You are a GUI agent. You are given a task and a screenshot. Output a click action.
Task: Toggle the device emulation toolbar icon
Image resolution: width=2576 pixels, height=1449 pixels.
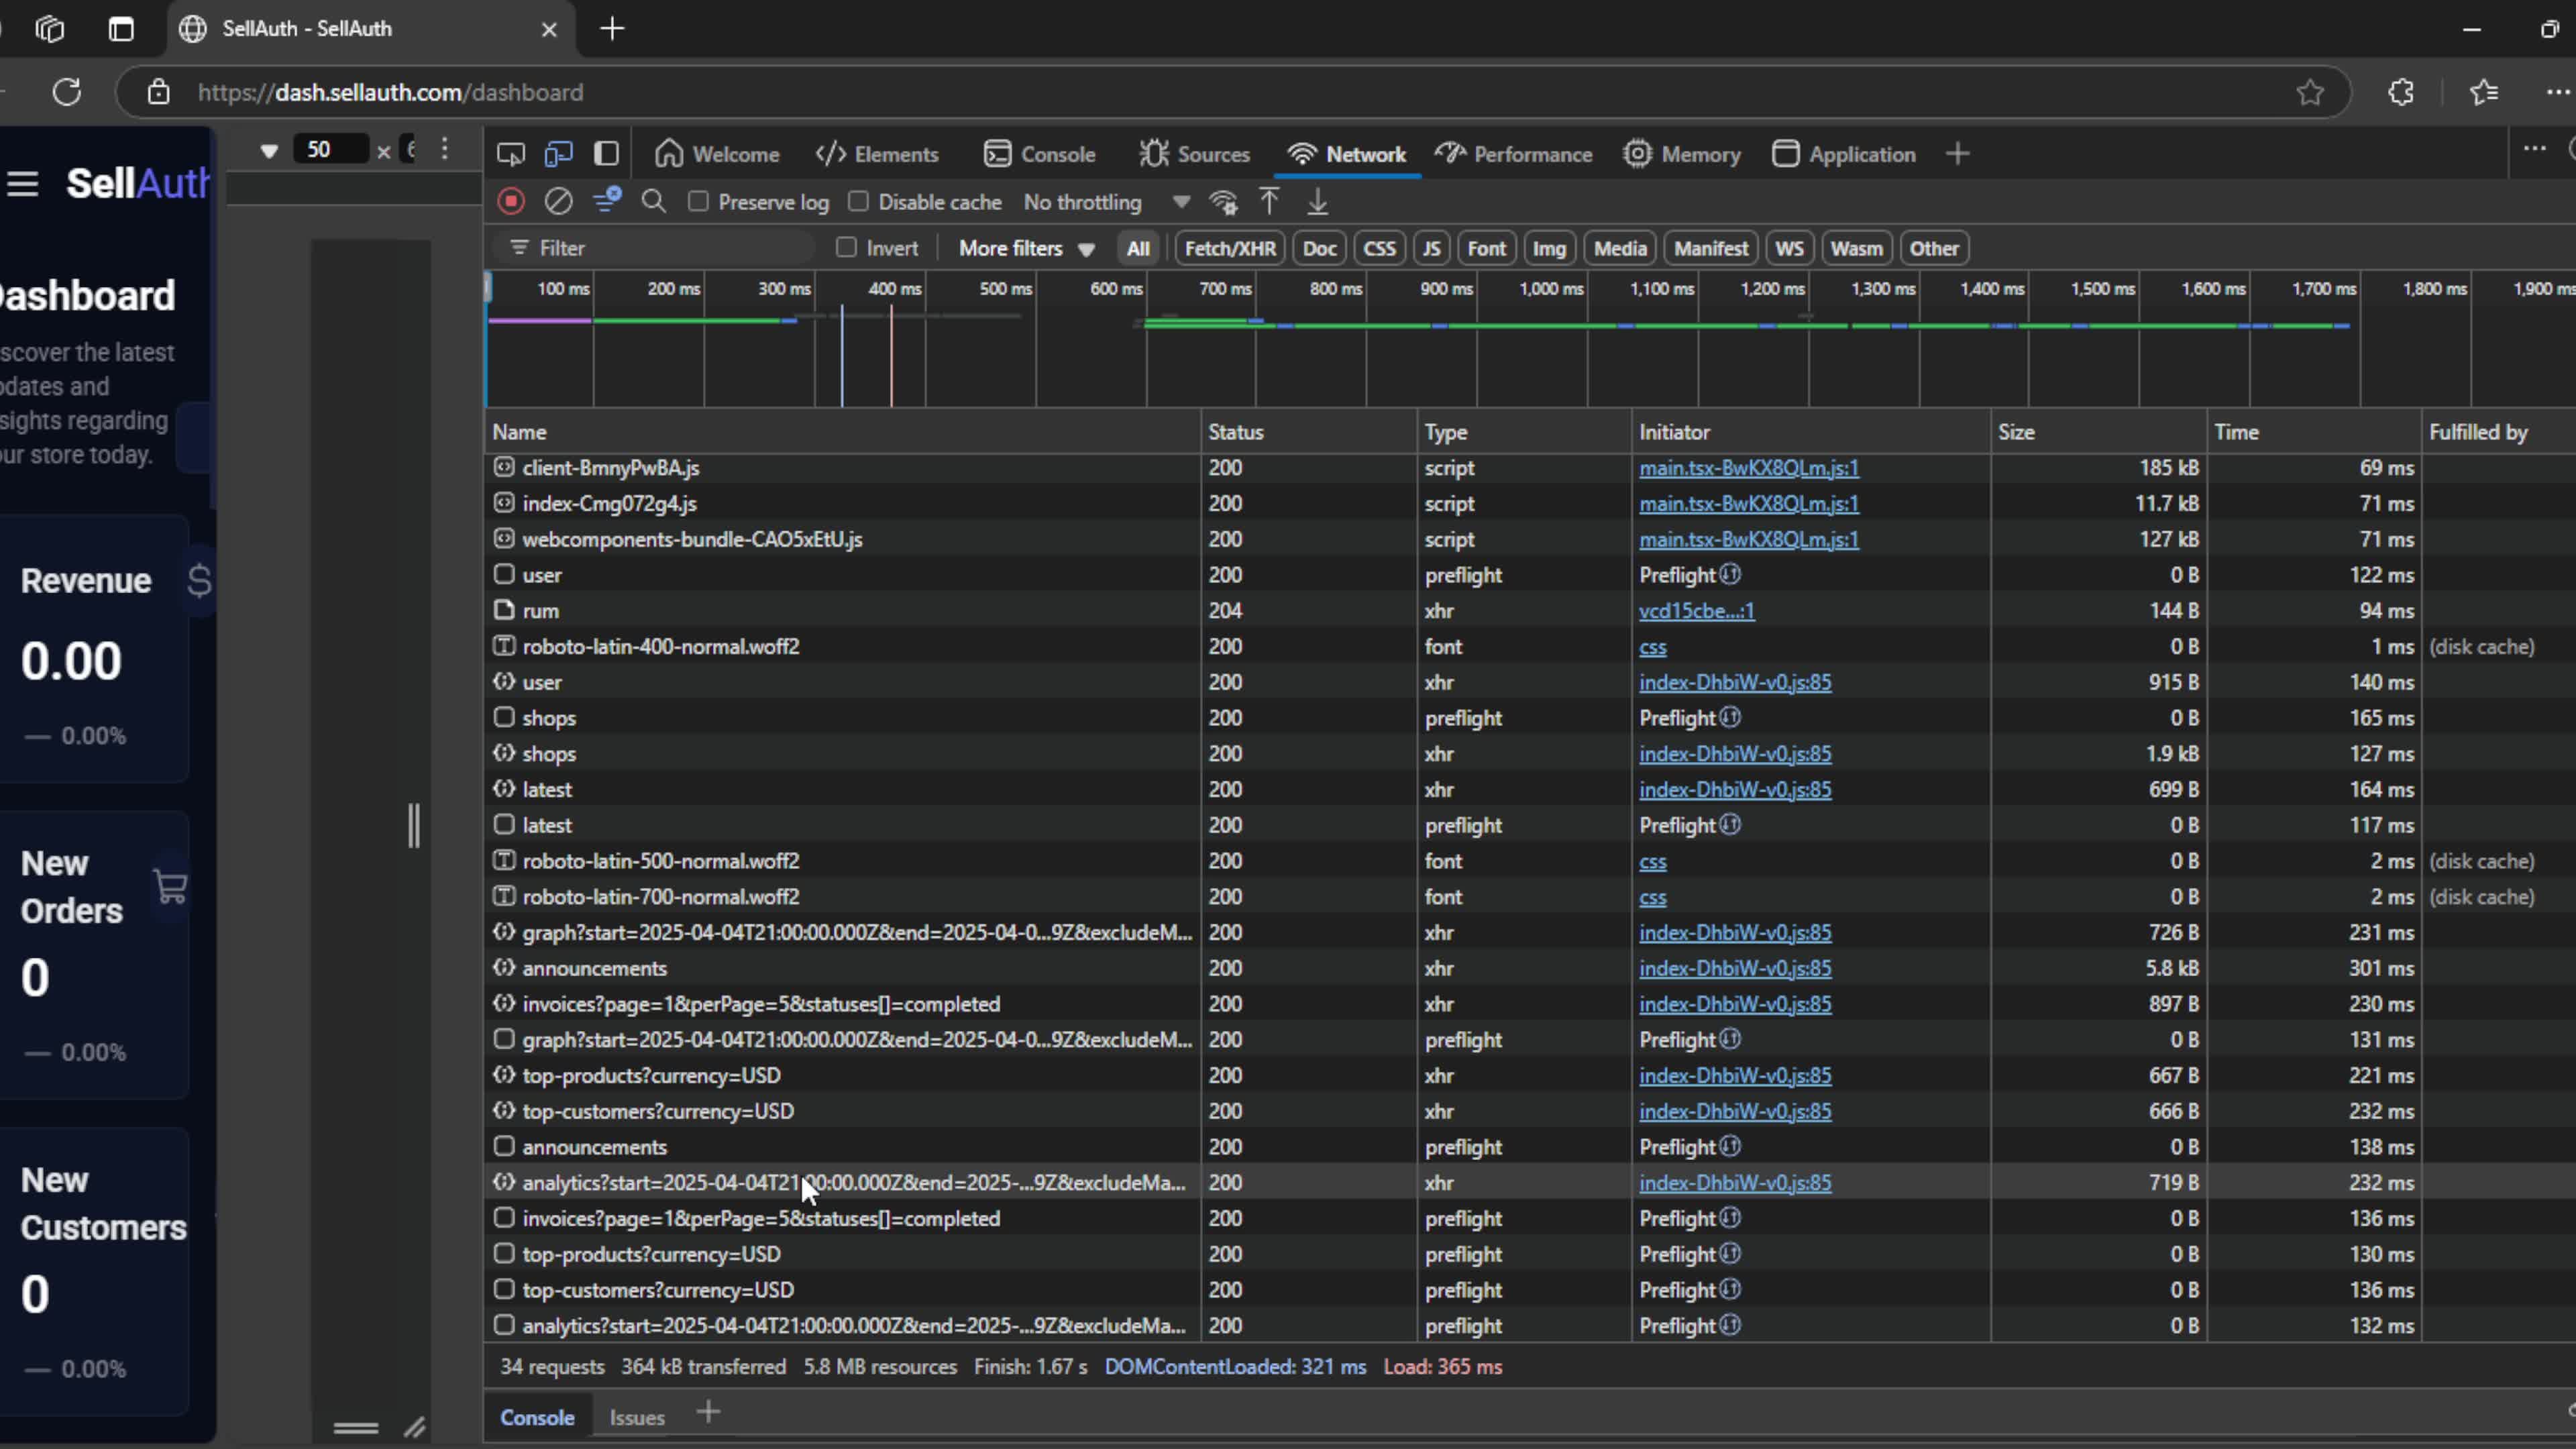click(x=558, y=154)
